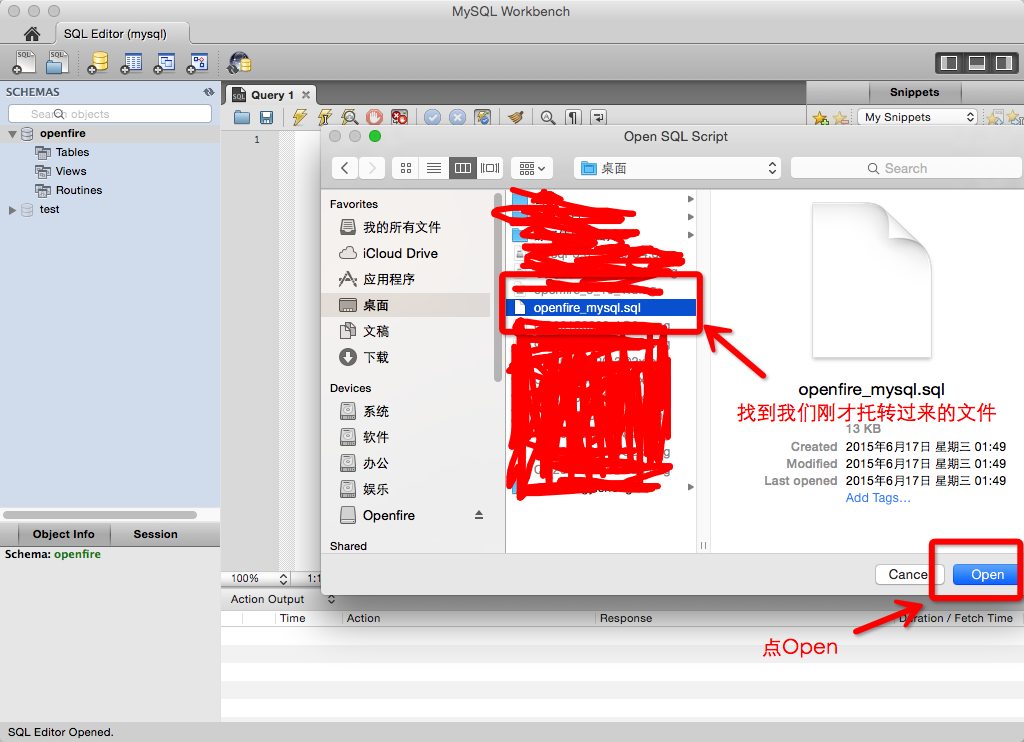Screen dimensions: 1024x742
Task: Toggle word wrap icon
Action: click(598, 117)
